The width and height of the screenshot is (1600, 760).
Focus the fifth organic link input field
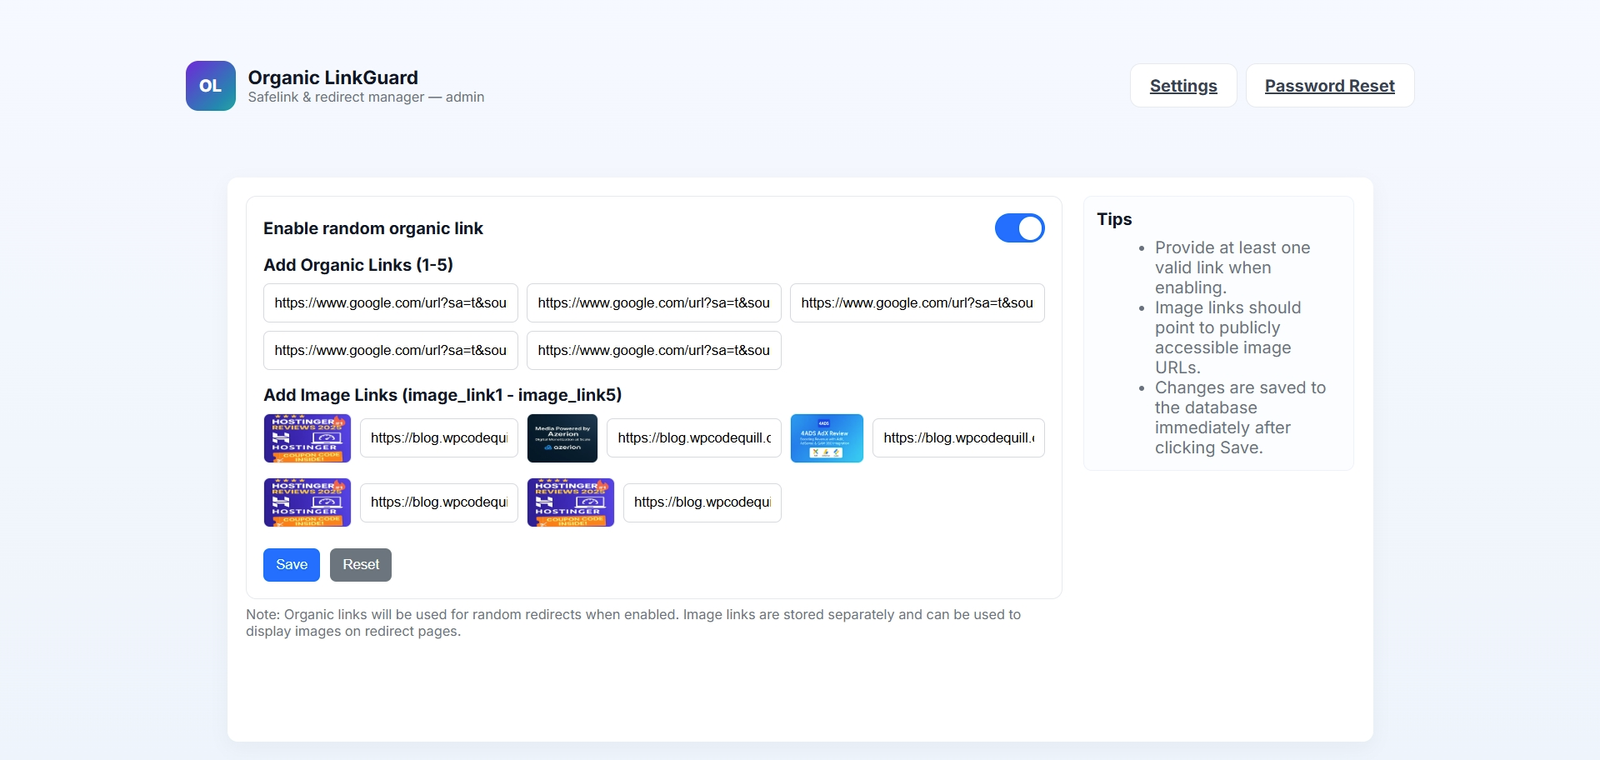click(653, 351)
